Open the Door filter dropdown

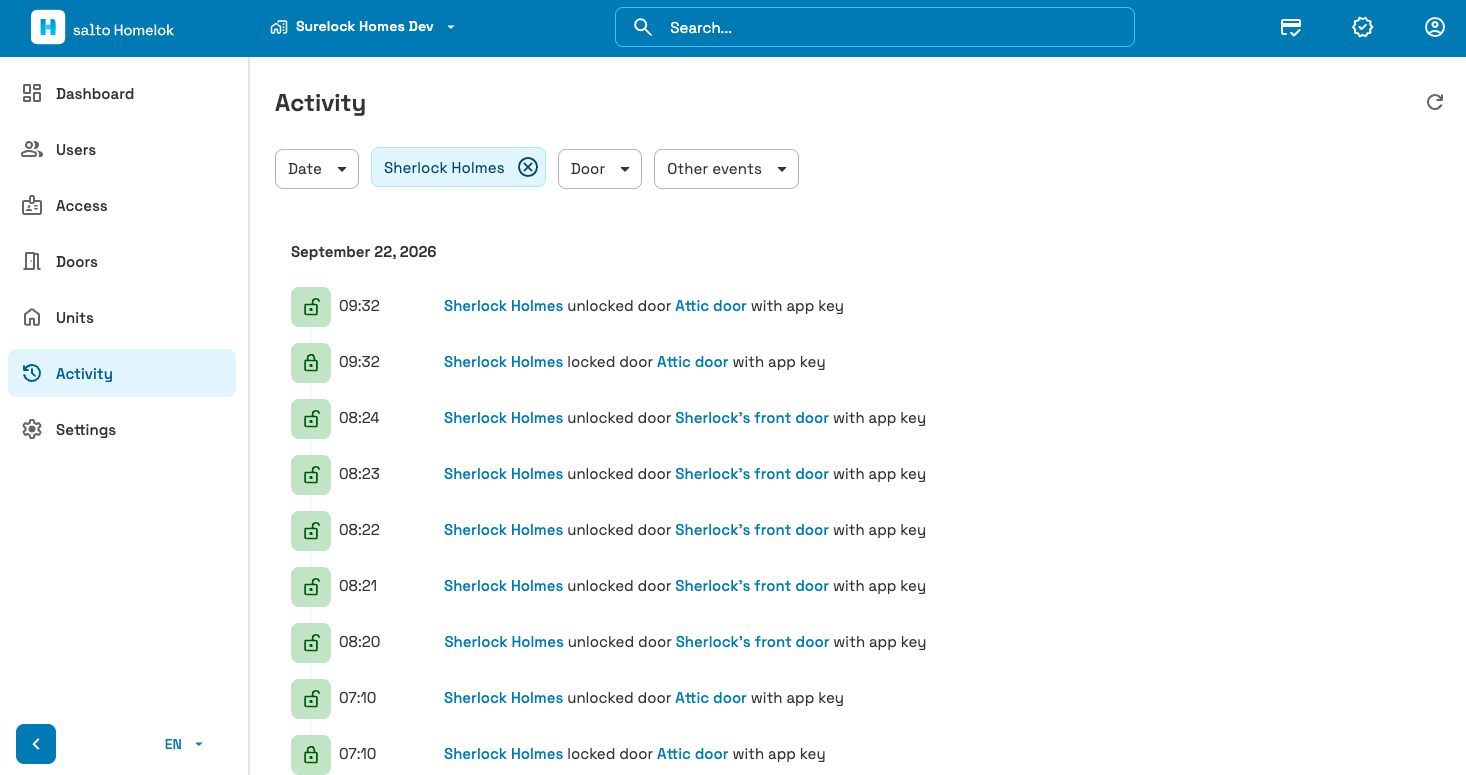600,169
